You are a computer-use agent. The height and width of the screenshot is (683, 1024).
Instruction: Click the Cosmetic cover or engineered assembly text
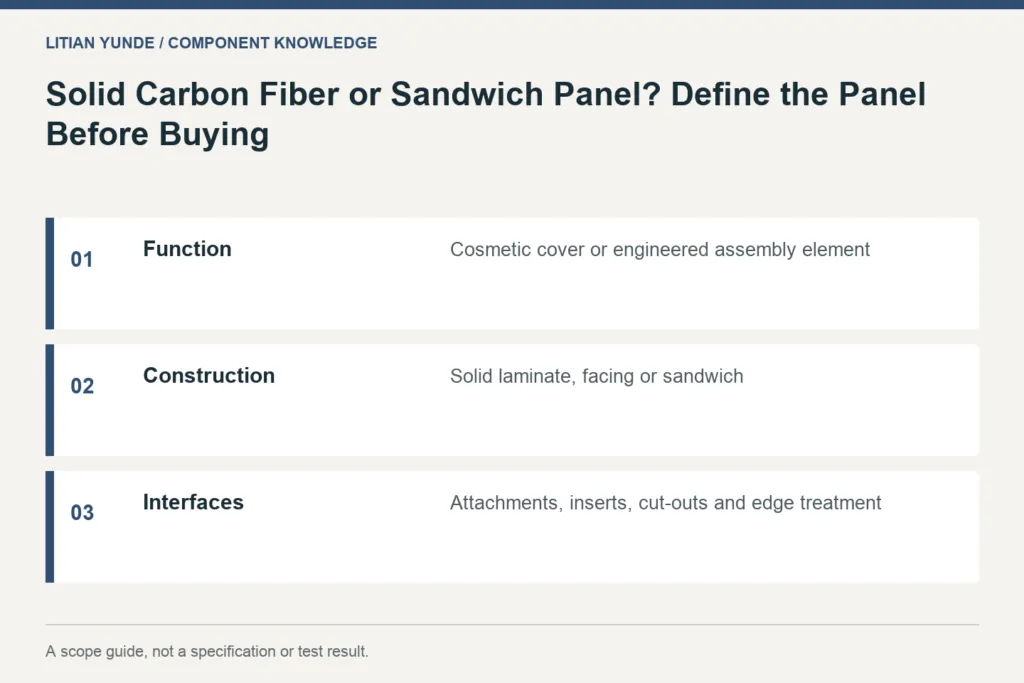(x=660, y=249)
